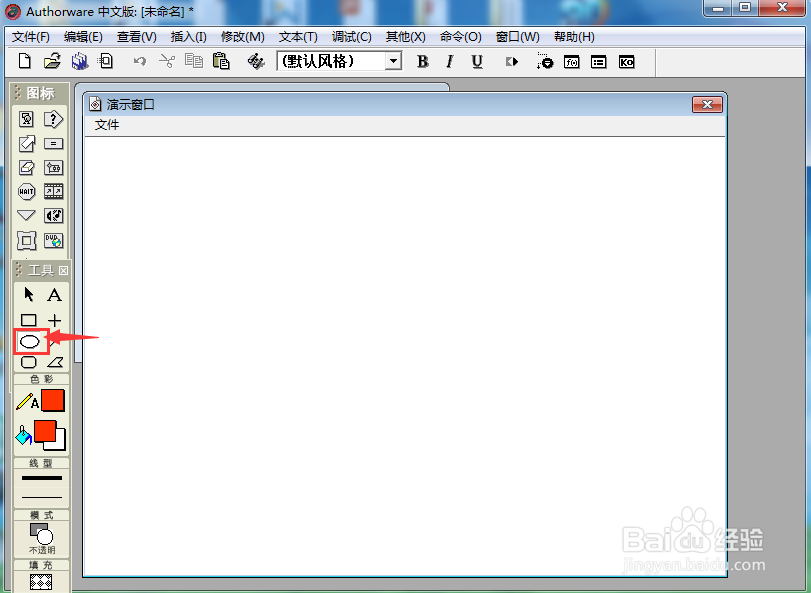Toggle underline formatting

pos(477,62)
